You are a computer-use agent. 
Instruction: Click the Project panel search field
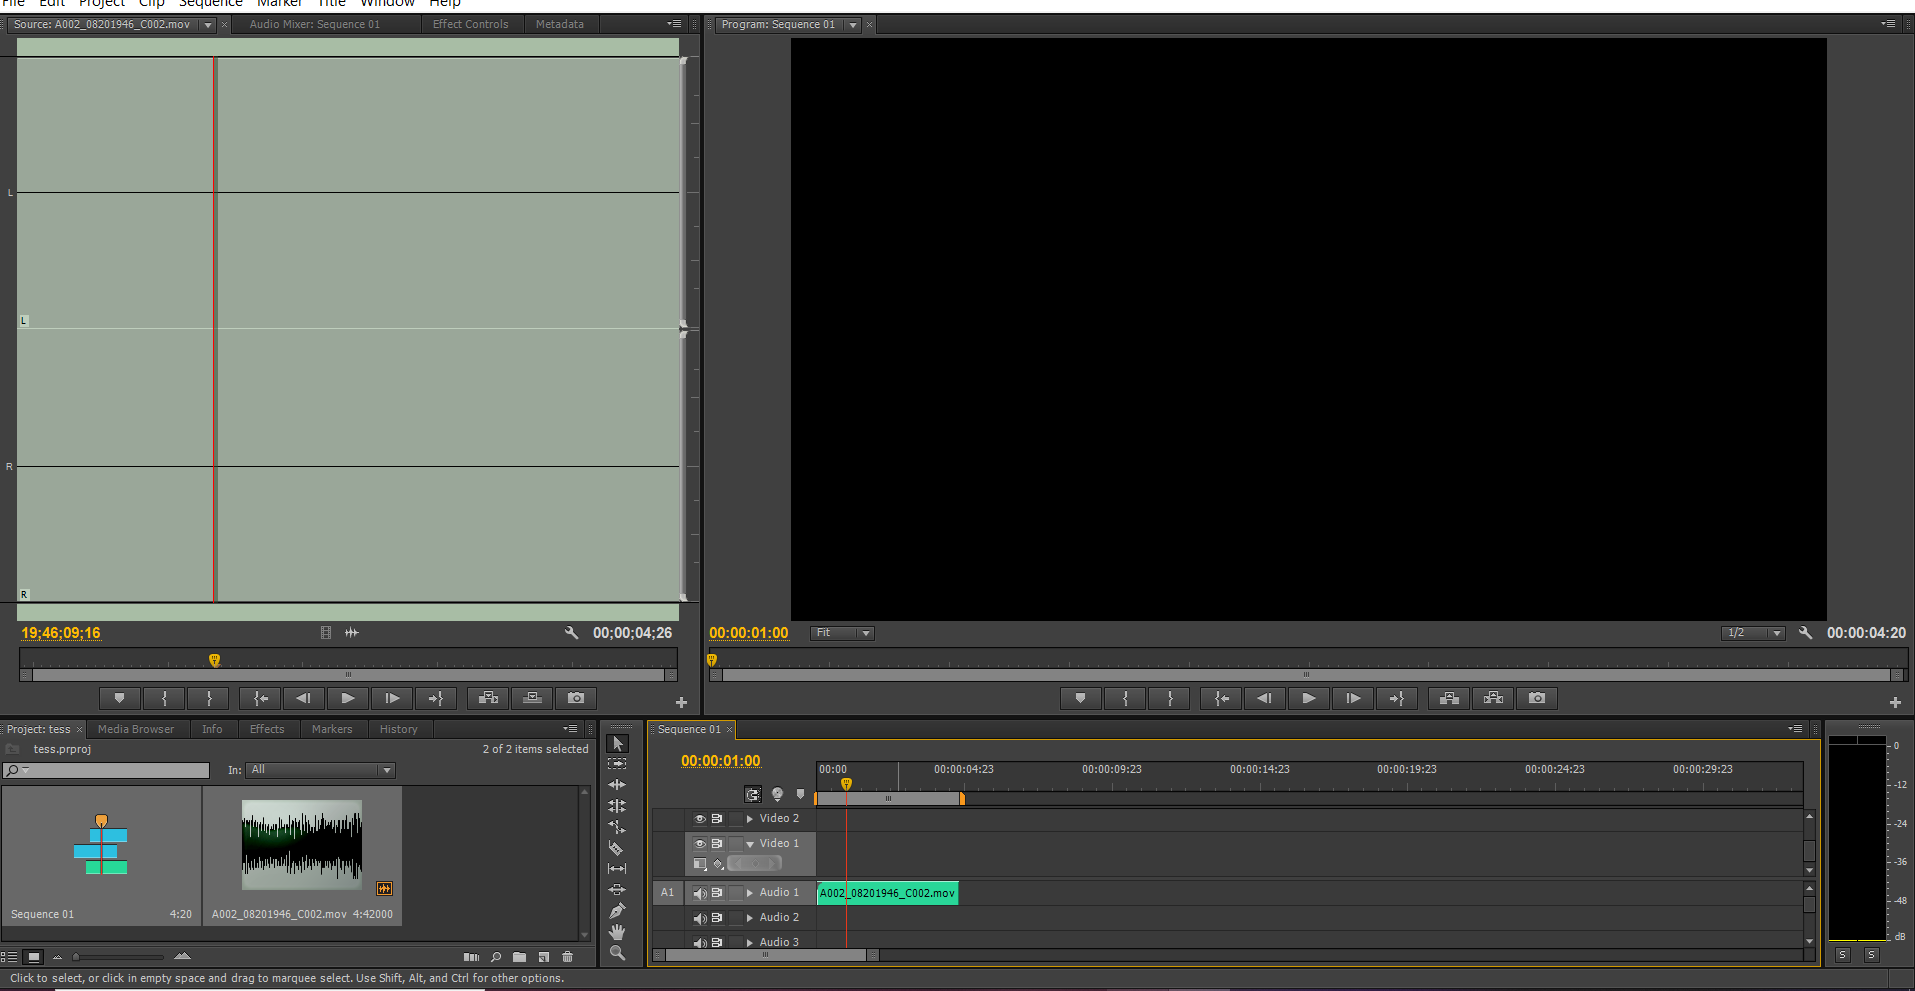click(x=106, y=770)
